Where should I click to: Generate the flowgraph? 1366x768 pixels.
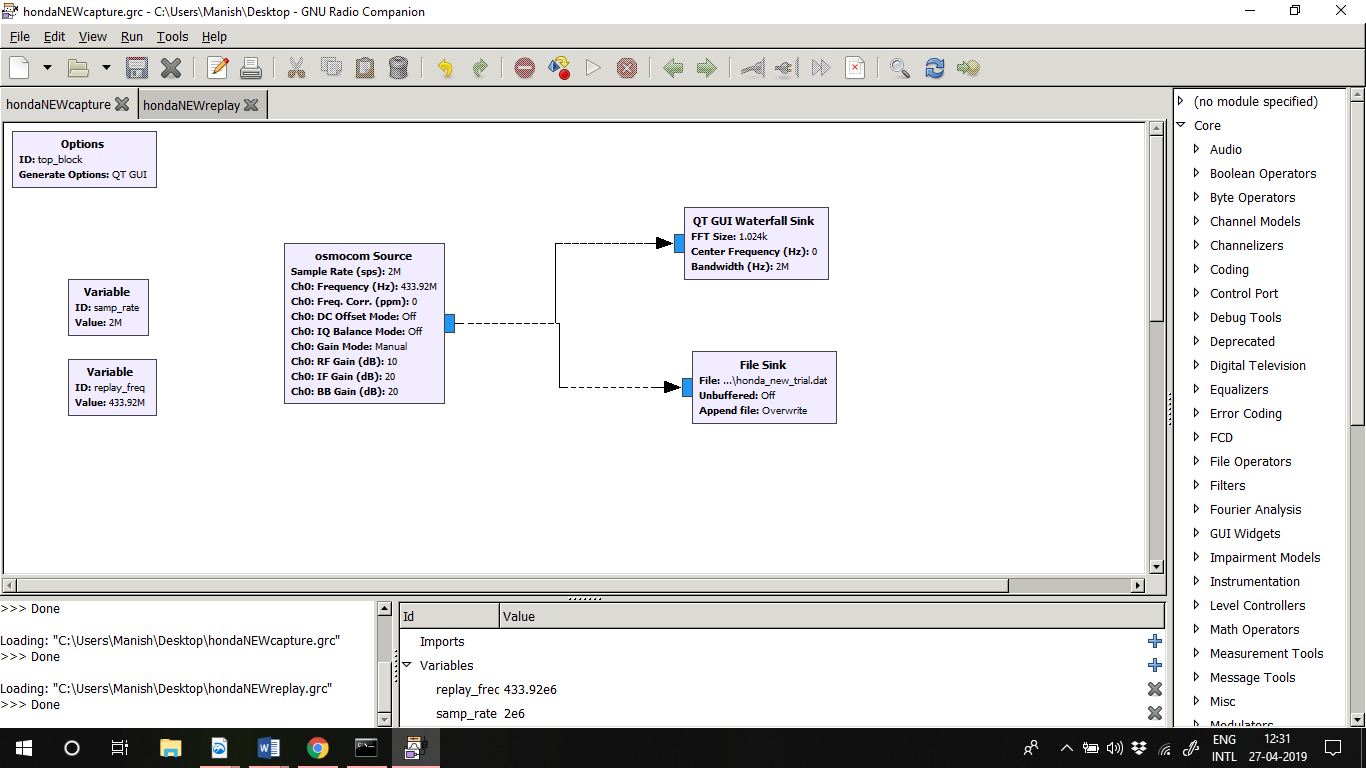tap(558, 68)
